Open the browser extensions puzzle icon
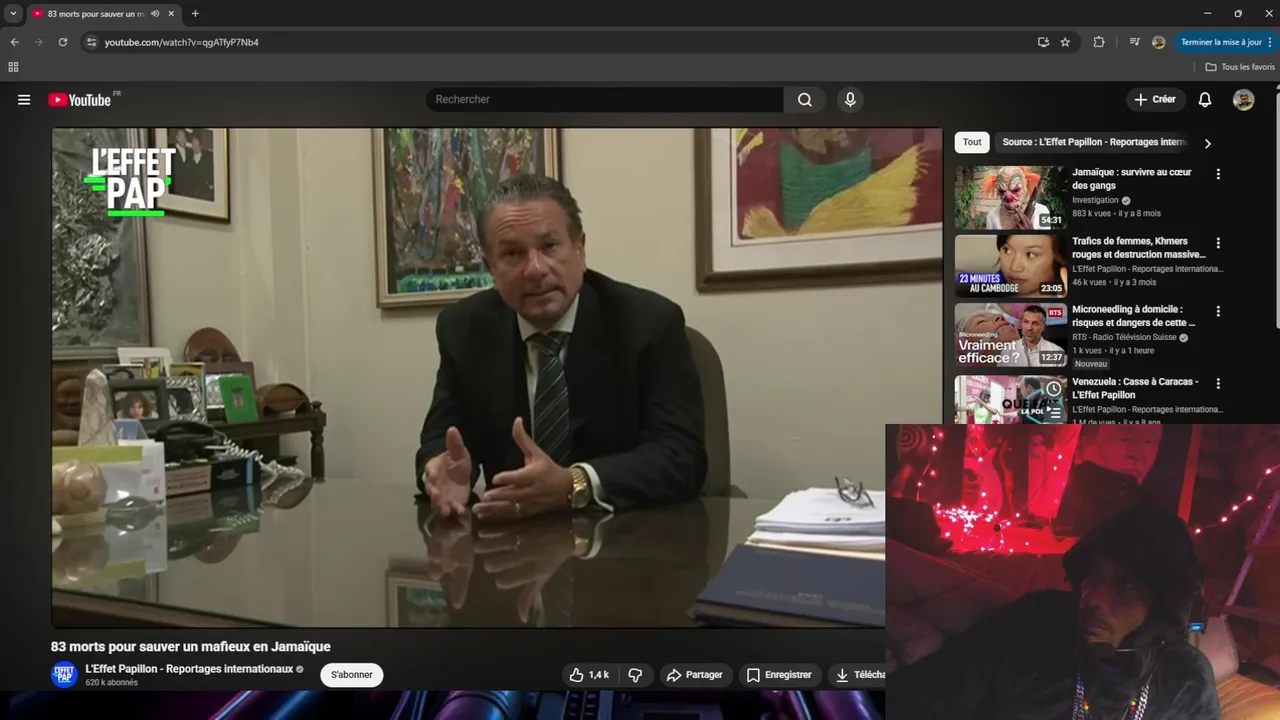1280x720 pixels. [1099, 42]
